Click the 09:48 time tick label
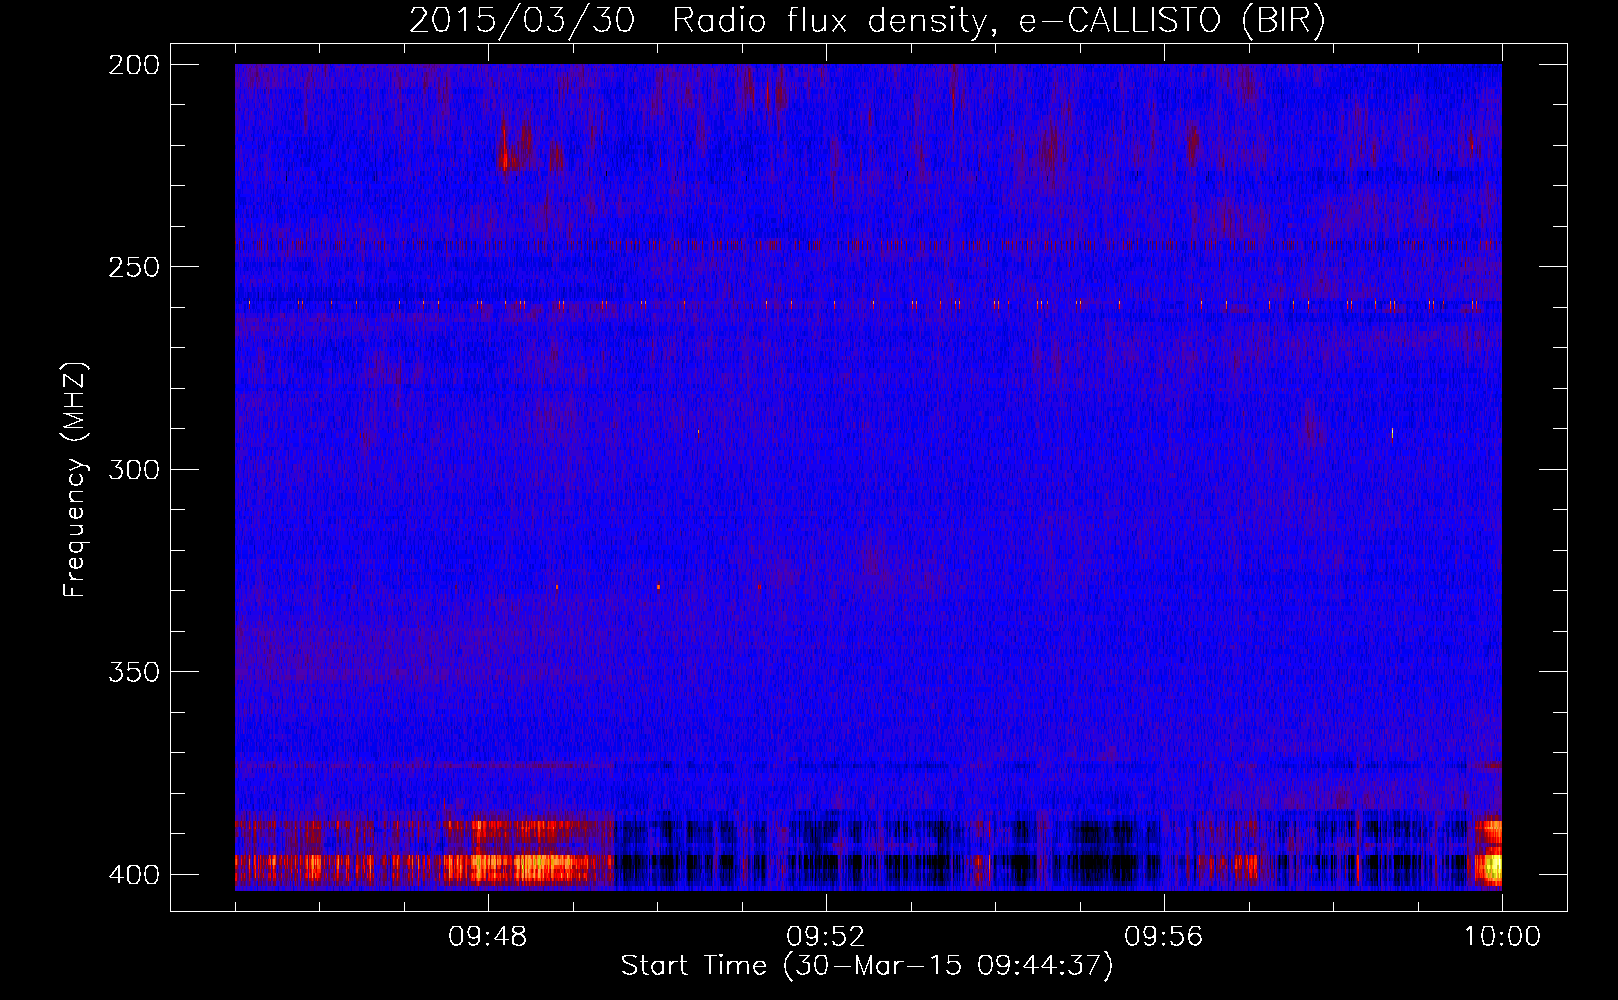1618x1000 pixels. click(x=488, y=937)
